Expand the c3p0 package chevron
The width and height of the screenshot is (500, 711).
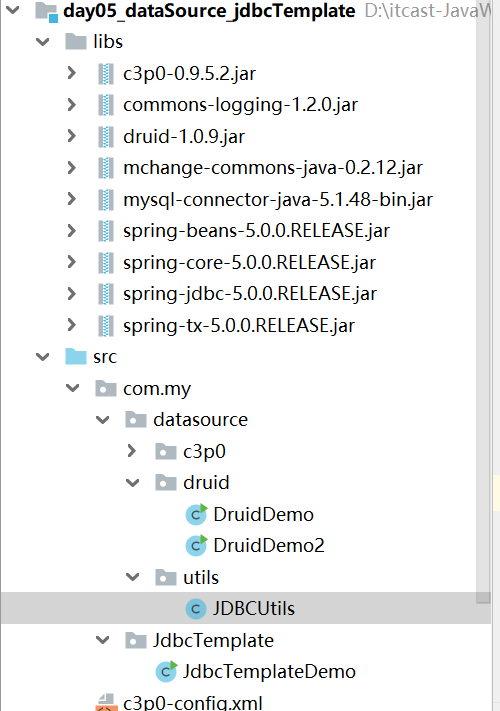pyautogui.click(x=132, y=451)
